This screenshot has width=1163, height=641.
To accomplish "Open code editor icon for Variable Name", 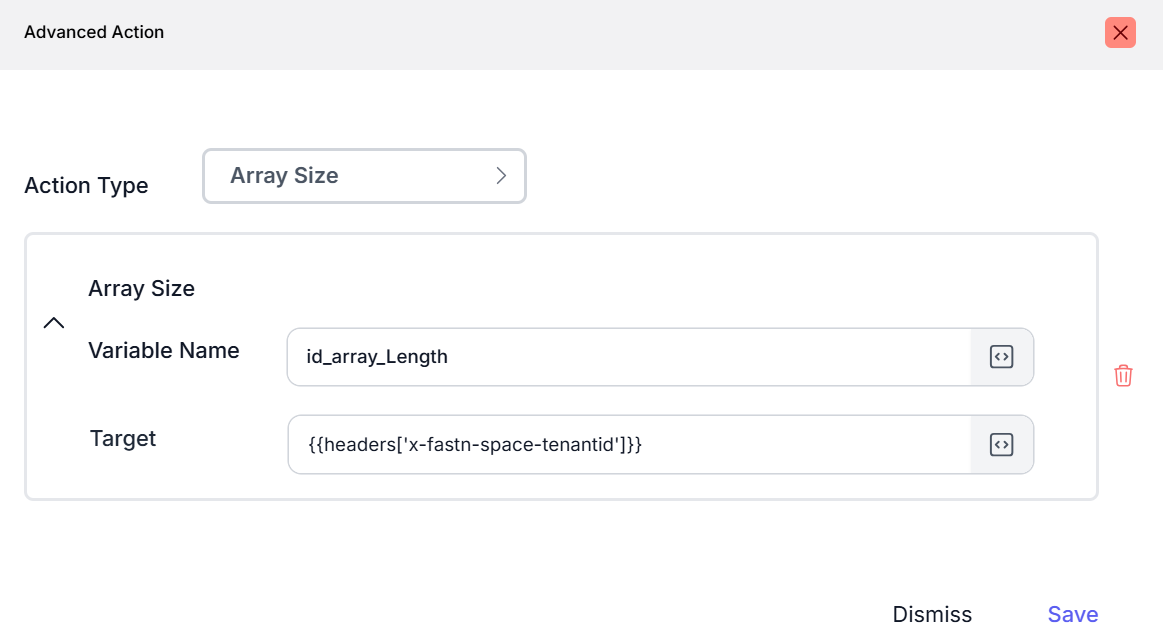I will point(1002,357).
